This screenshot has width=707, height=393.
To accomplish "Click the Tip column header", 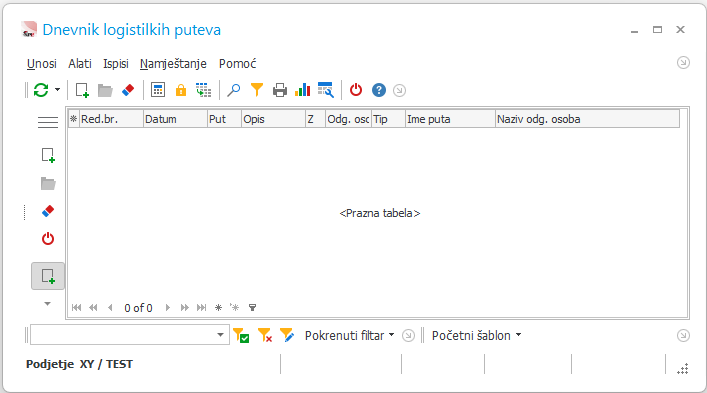I will coord(388,119).
